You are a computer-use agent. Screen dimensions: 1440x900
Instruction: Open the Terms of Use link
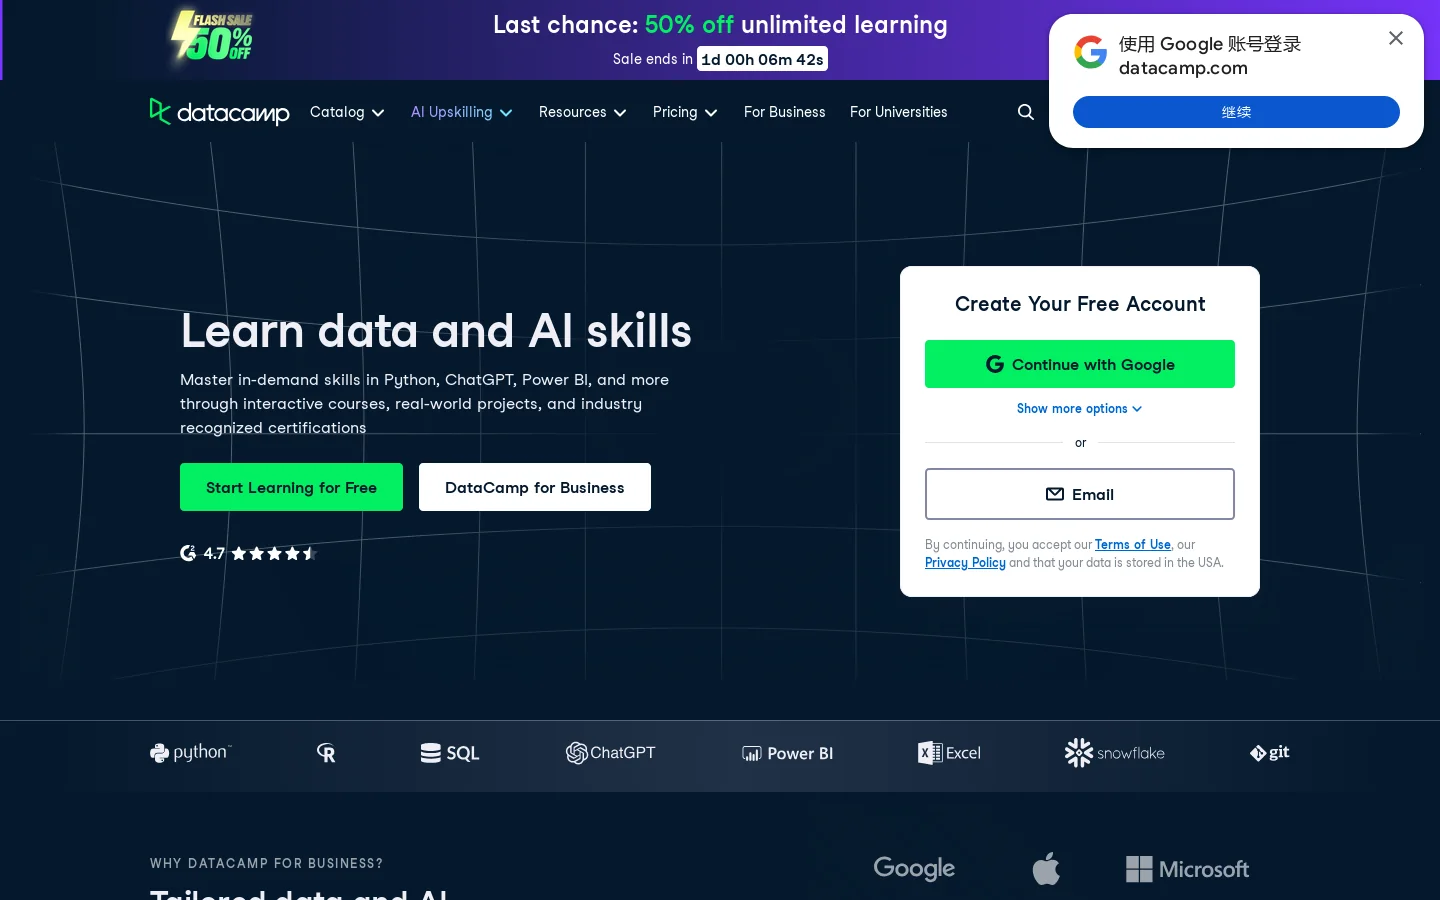(1133, 544)
